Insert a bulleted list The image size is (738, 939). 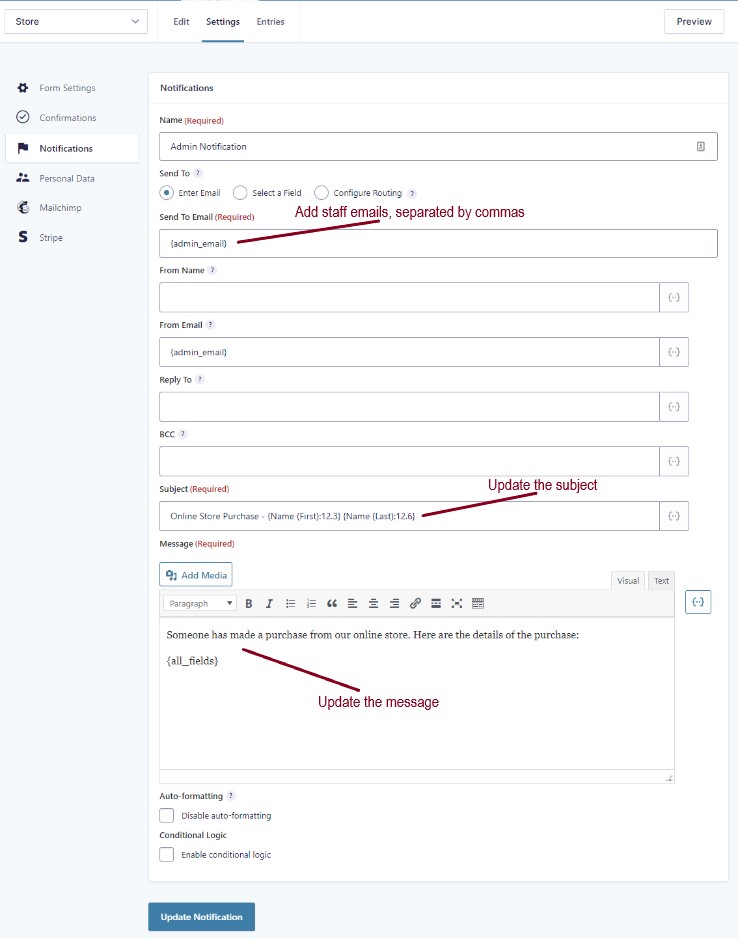(x=291, y=603)
